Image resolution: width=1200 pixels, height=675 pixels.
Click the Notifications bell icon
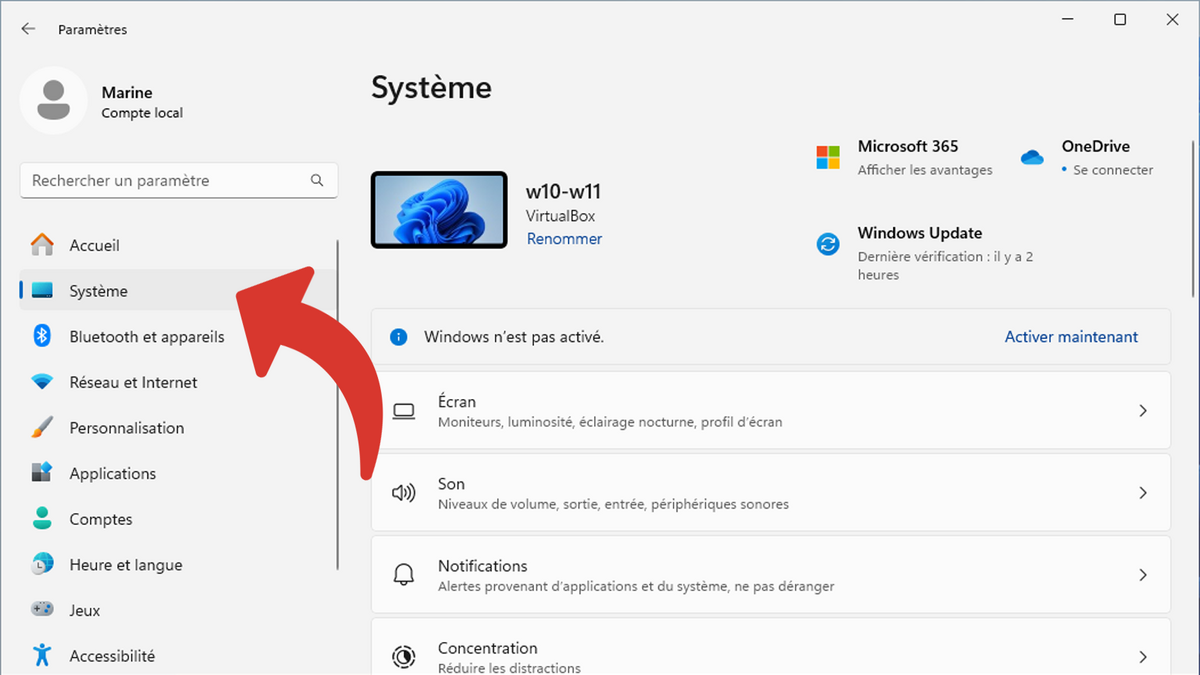404,575
